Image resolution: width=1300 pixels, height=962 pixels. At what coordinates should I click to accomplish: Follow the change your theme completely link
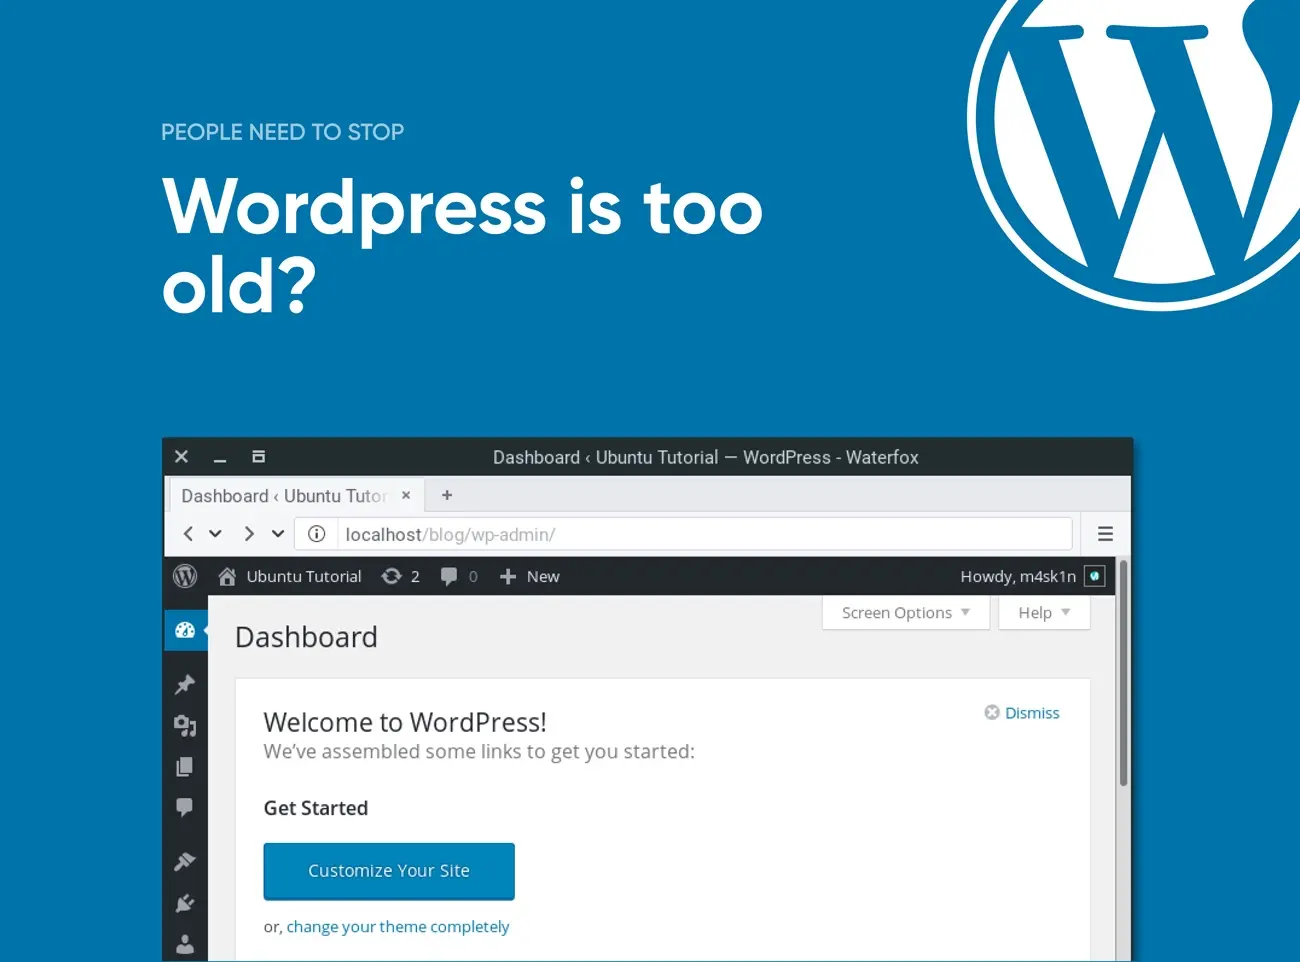[397, 927]
